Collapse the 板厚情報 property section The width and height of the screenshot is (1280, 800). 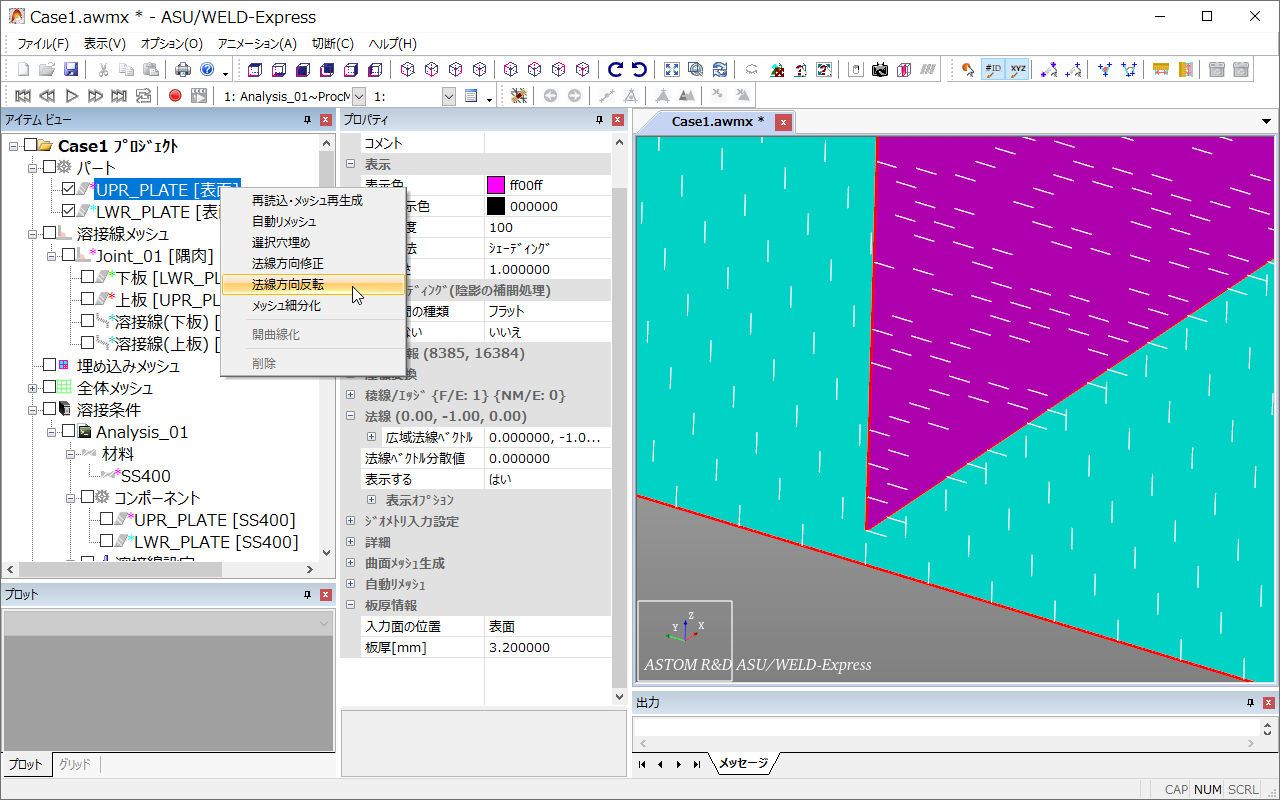[x=350, y=605]
